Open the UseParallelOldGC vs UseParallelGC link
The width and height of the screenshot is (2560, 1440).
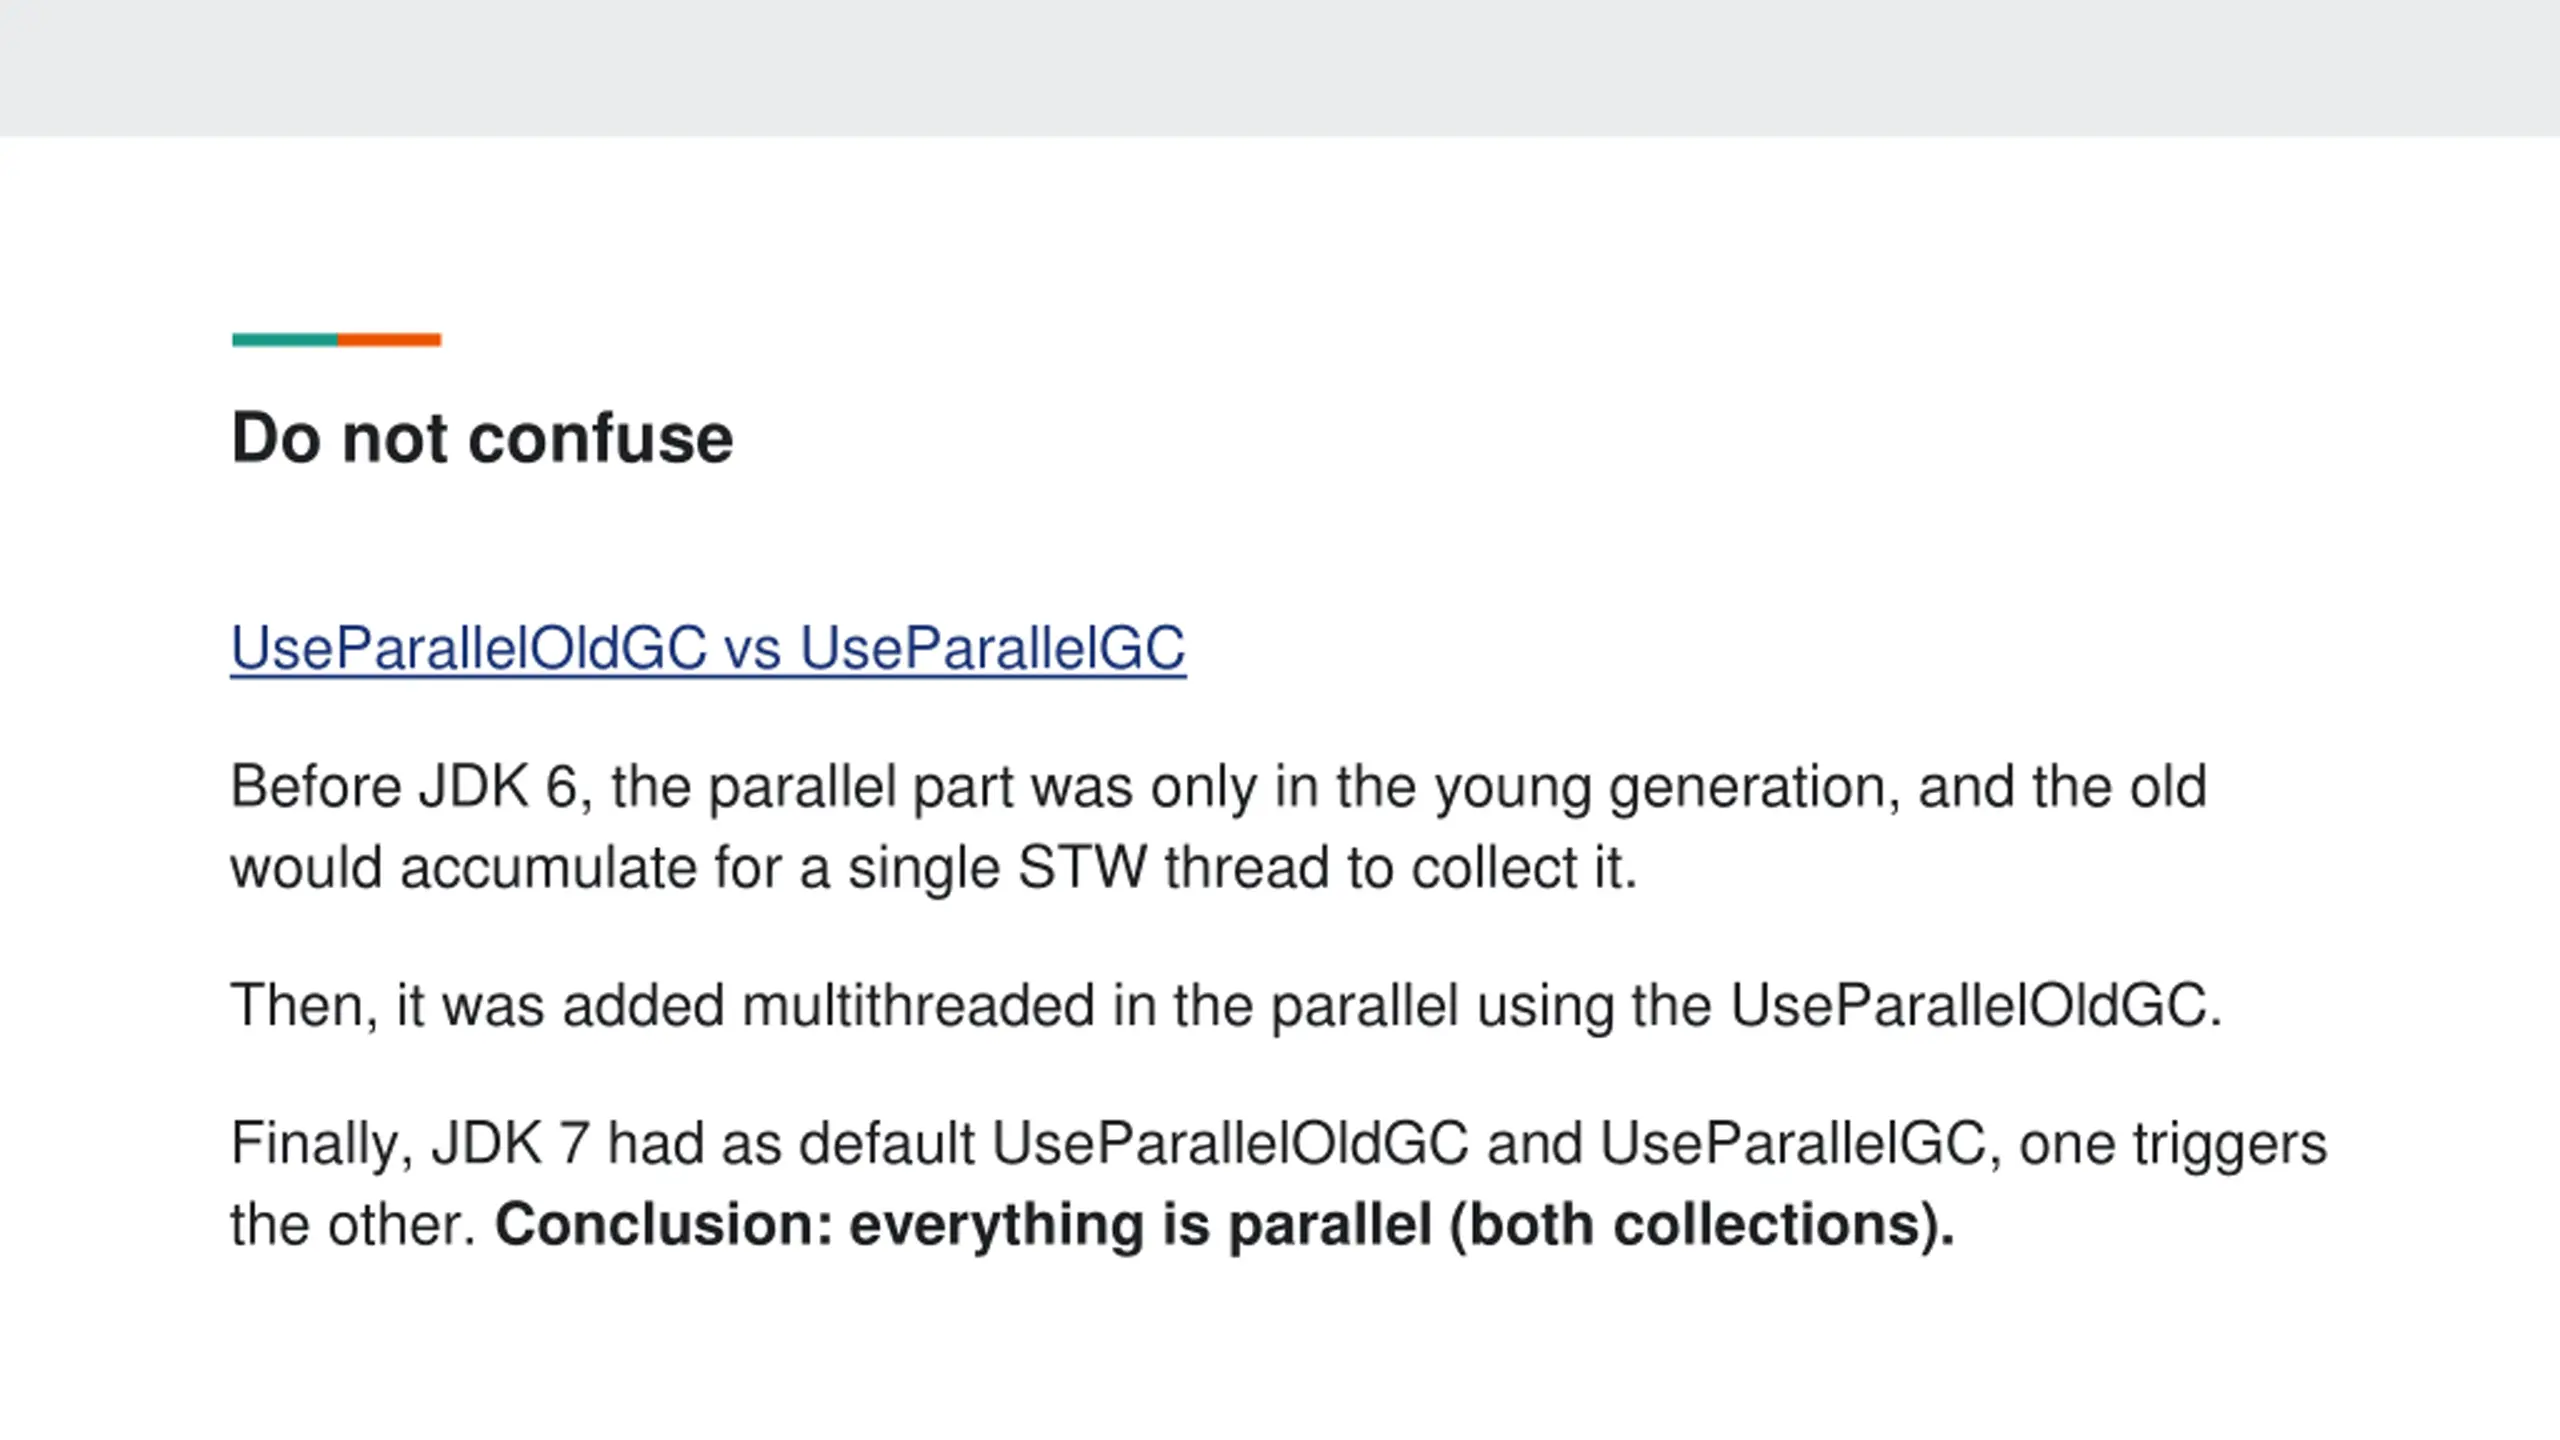point(708,648)
